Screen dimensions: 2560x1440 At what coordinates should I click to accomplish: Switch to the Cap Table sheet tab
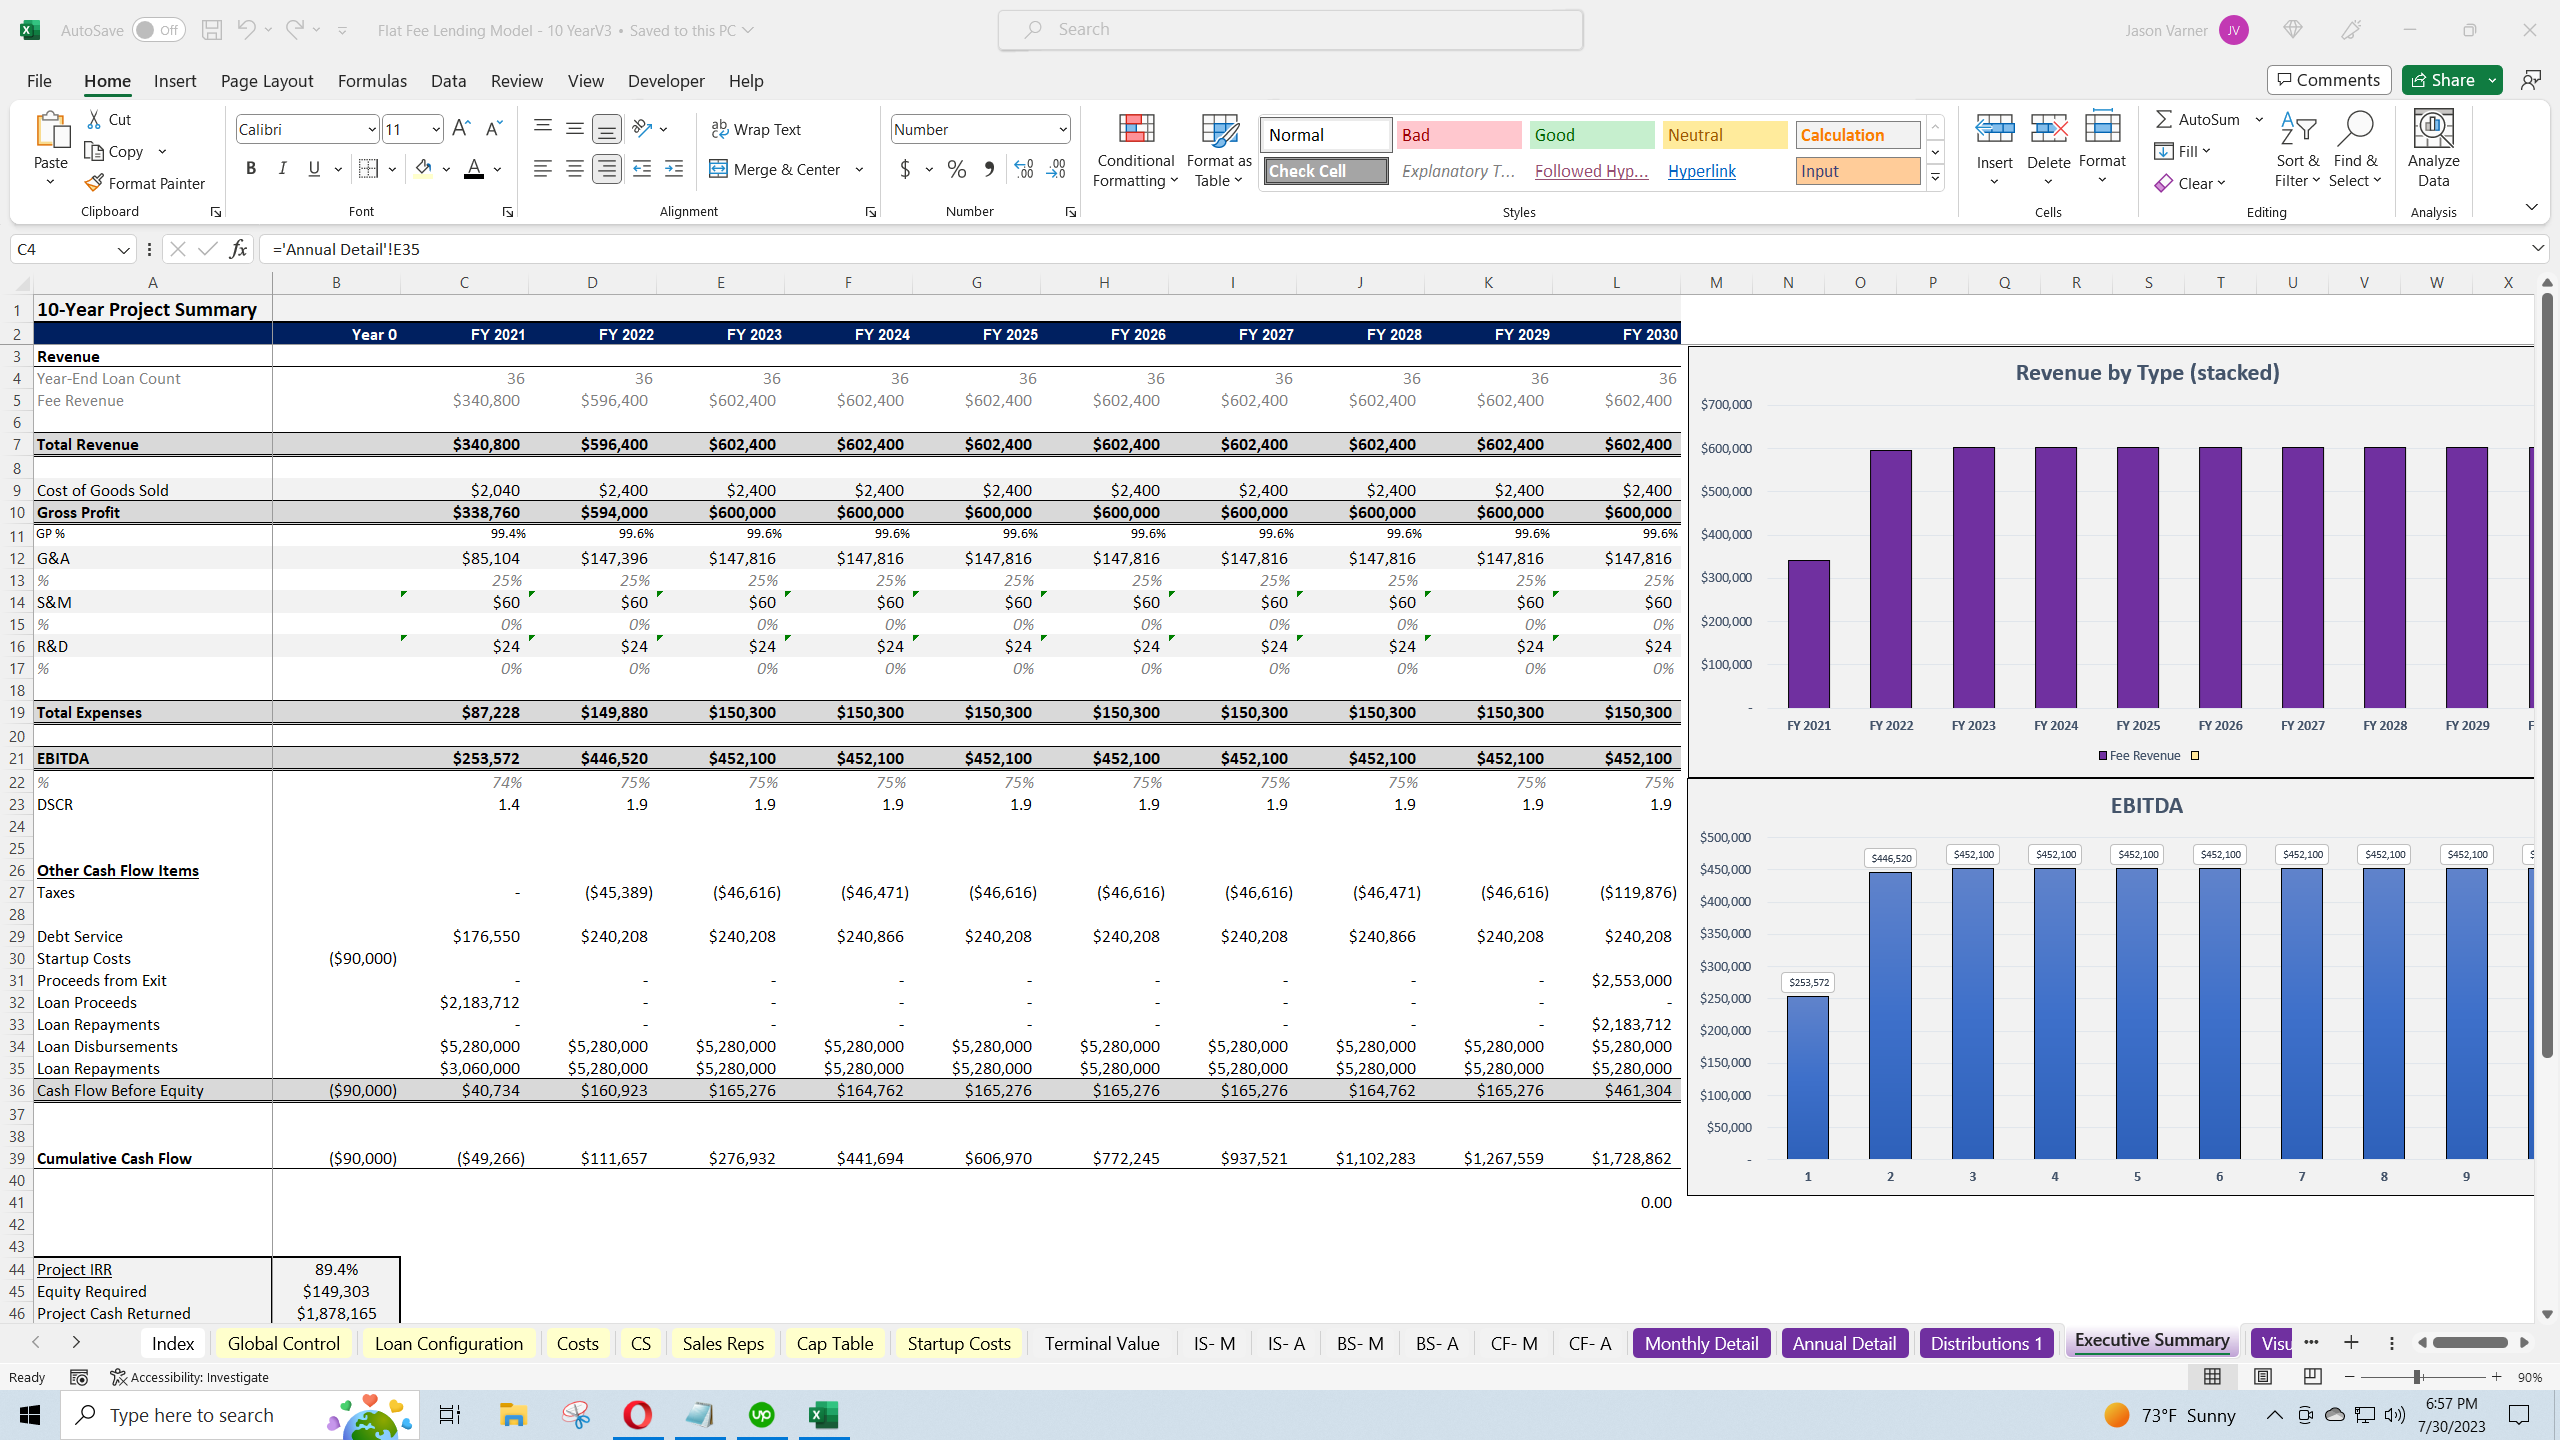(835, 1343)
